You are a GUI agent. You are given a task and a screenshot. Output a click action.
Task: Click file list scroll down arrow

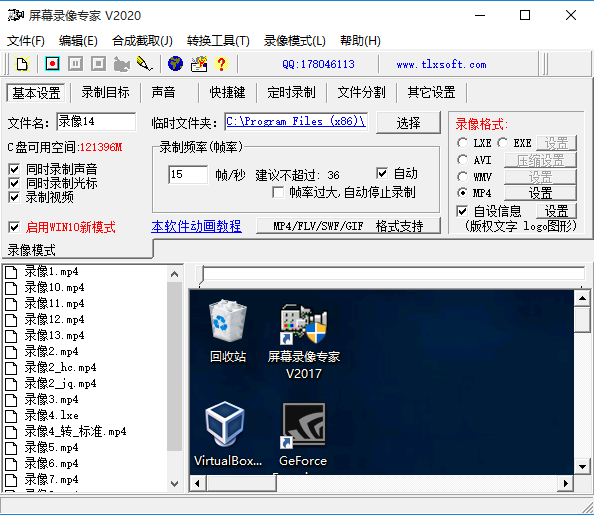[x=174, y=484]
